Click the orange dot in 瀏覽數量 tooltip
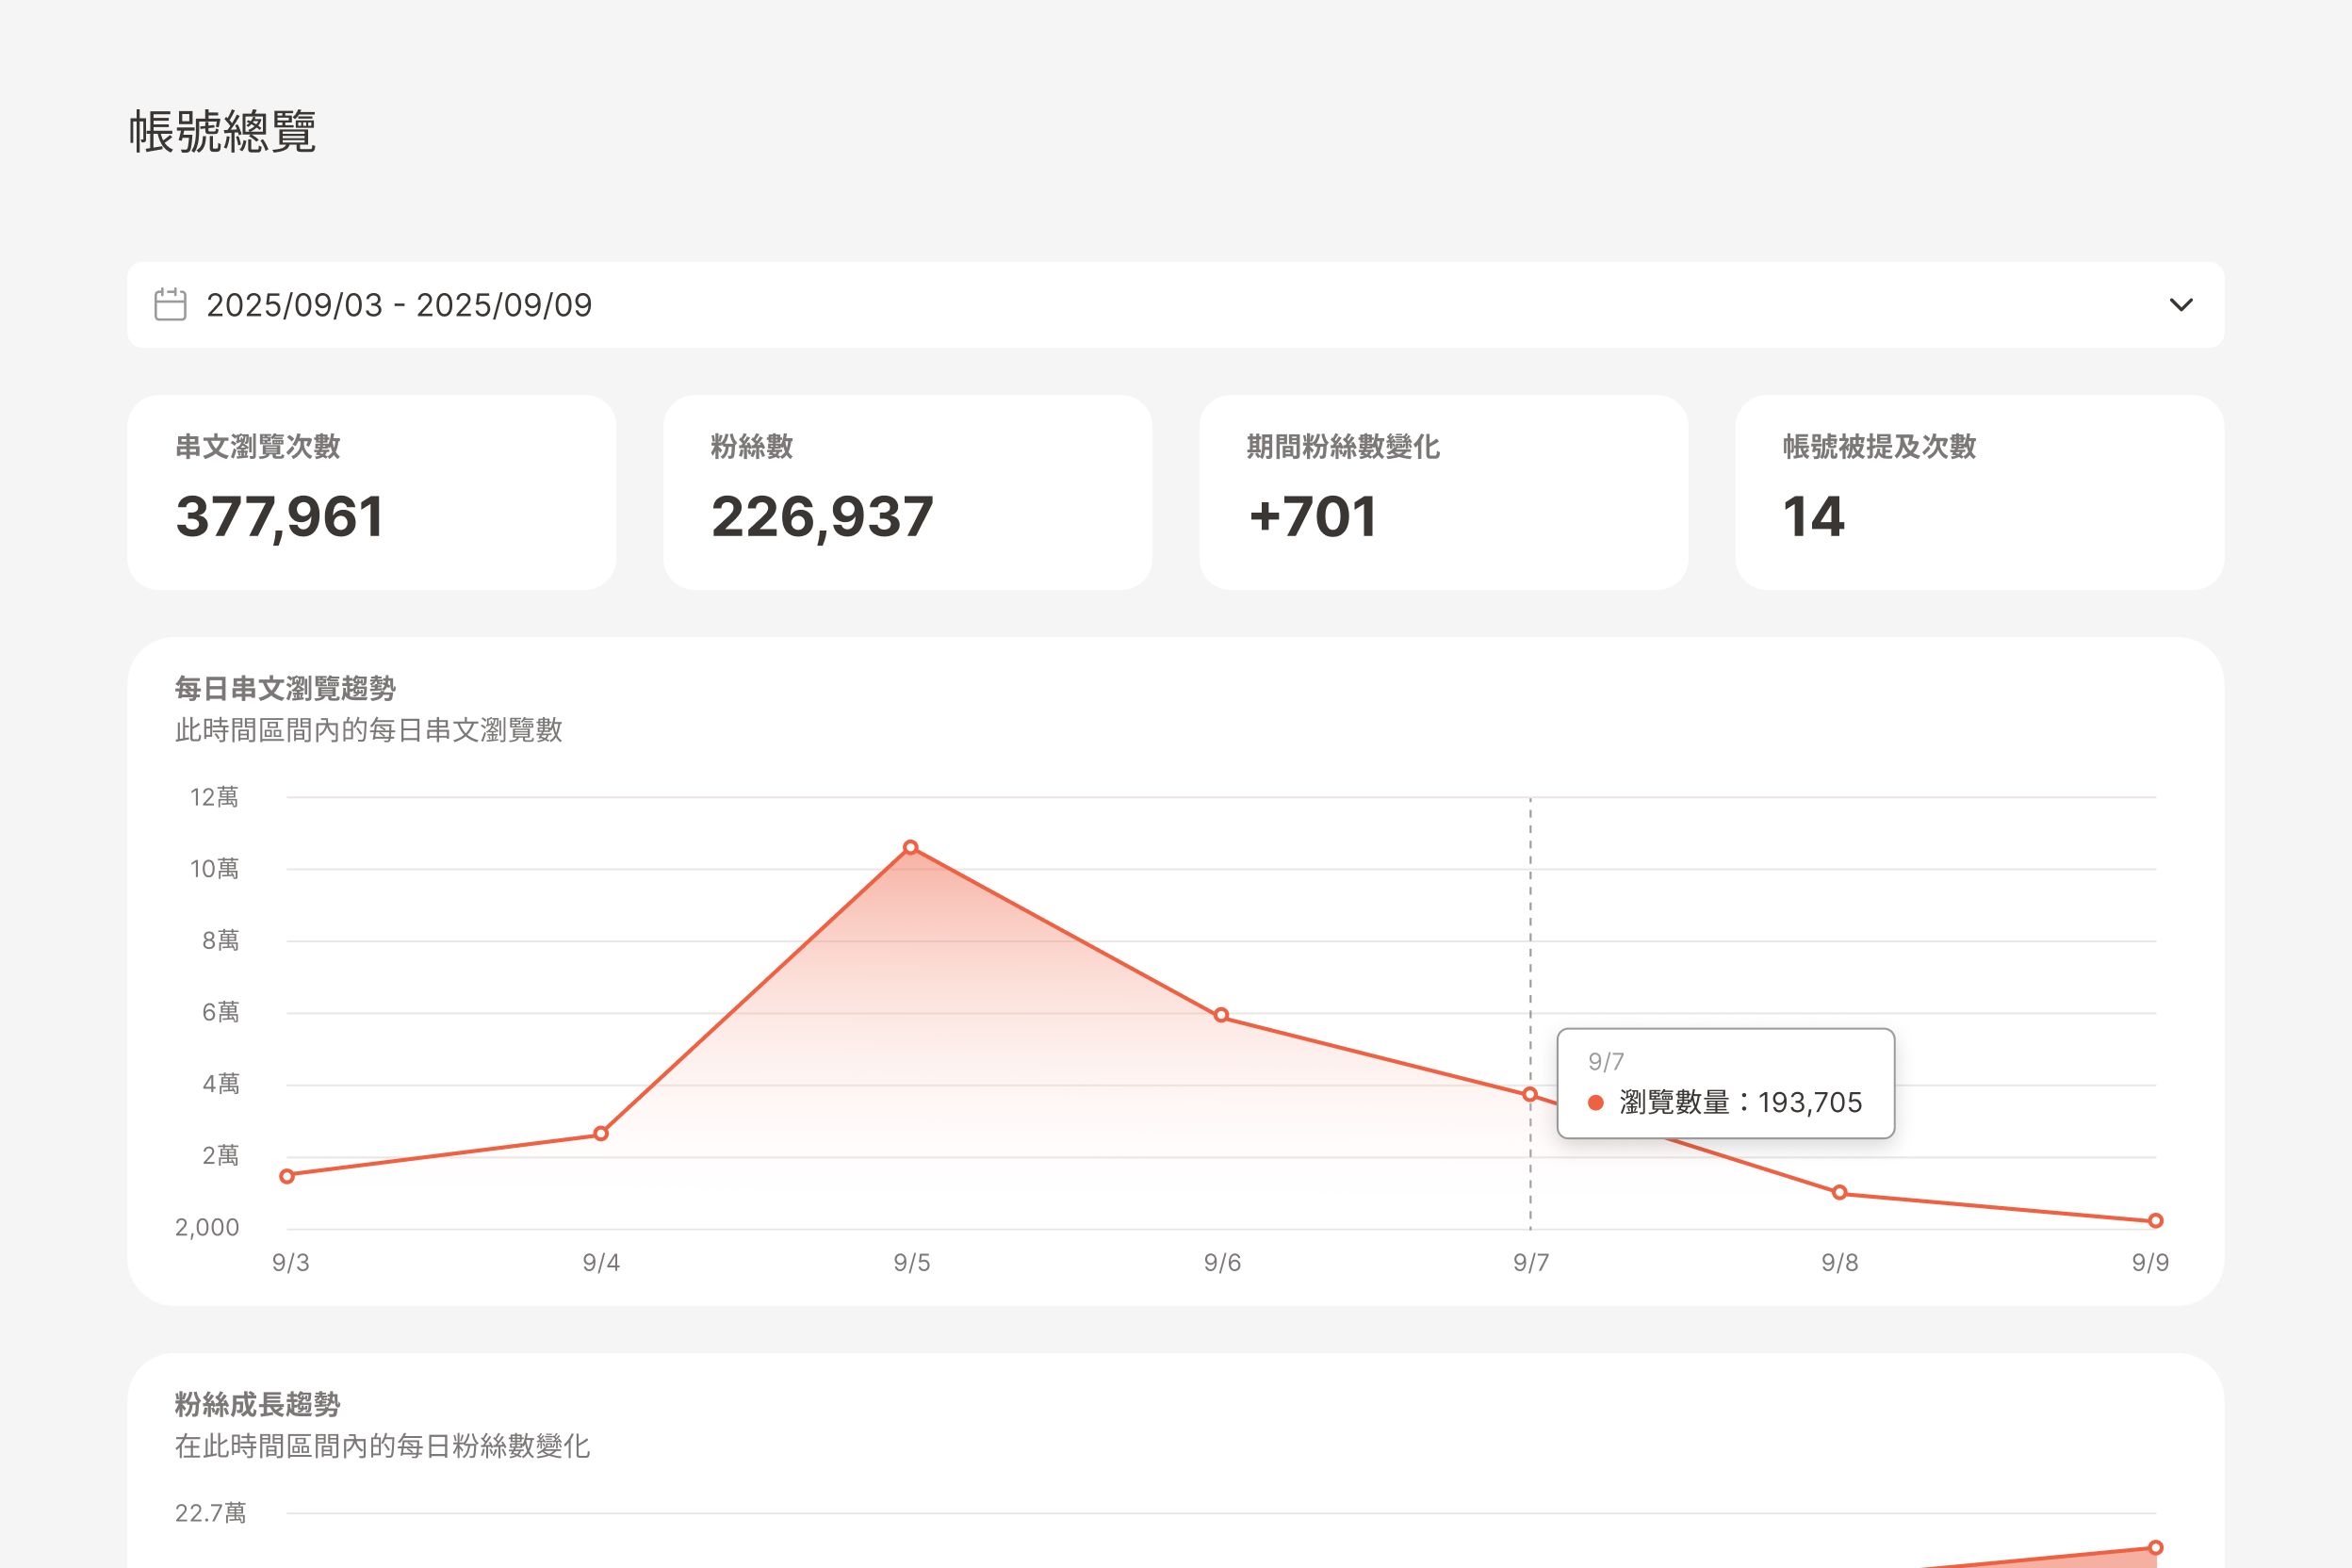This screenshot has width=2352, height=1568. tap(1596, 1103)
